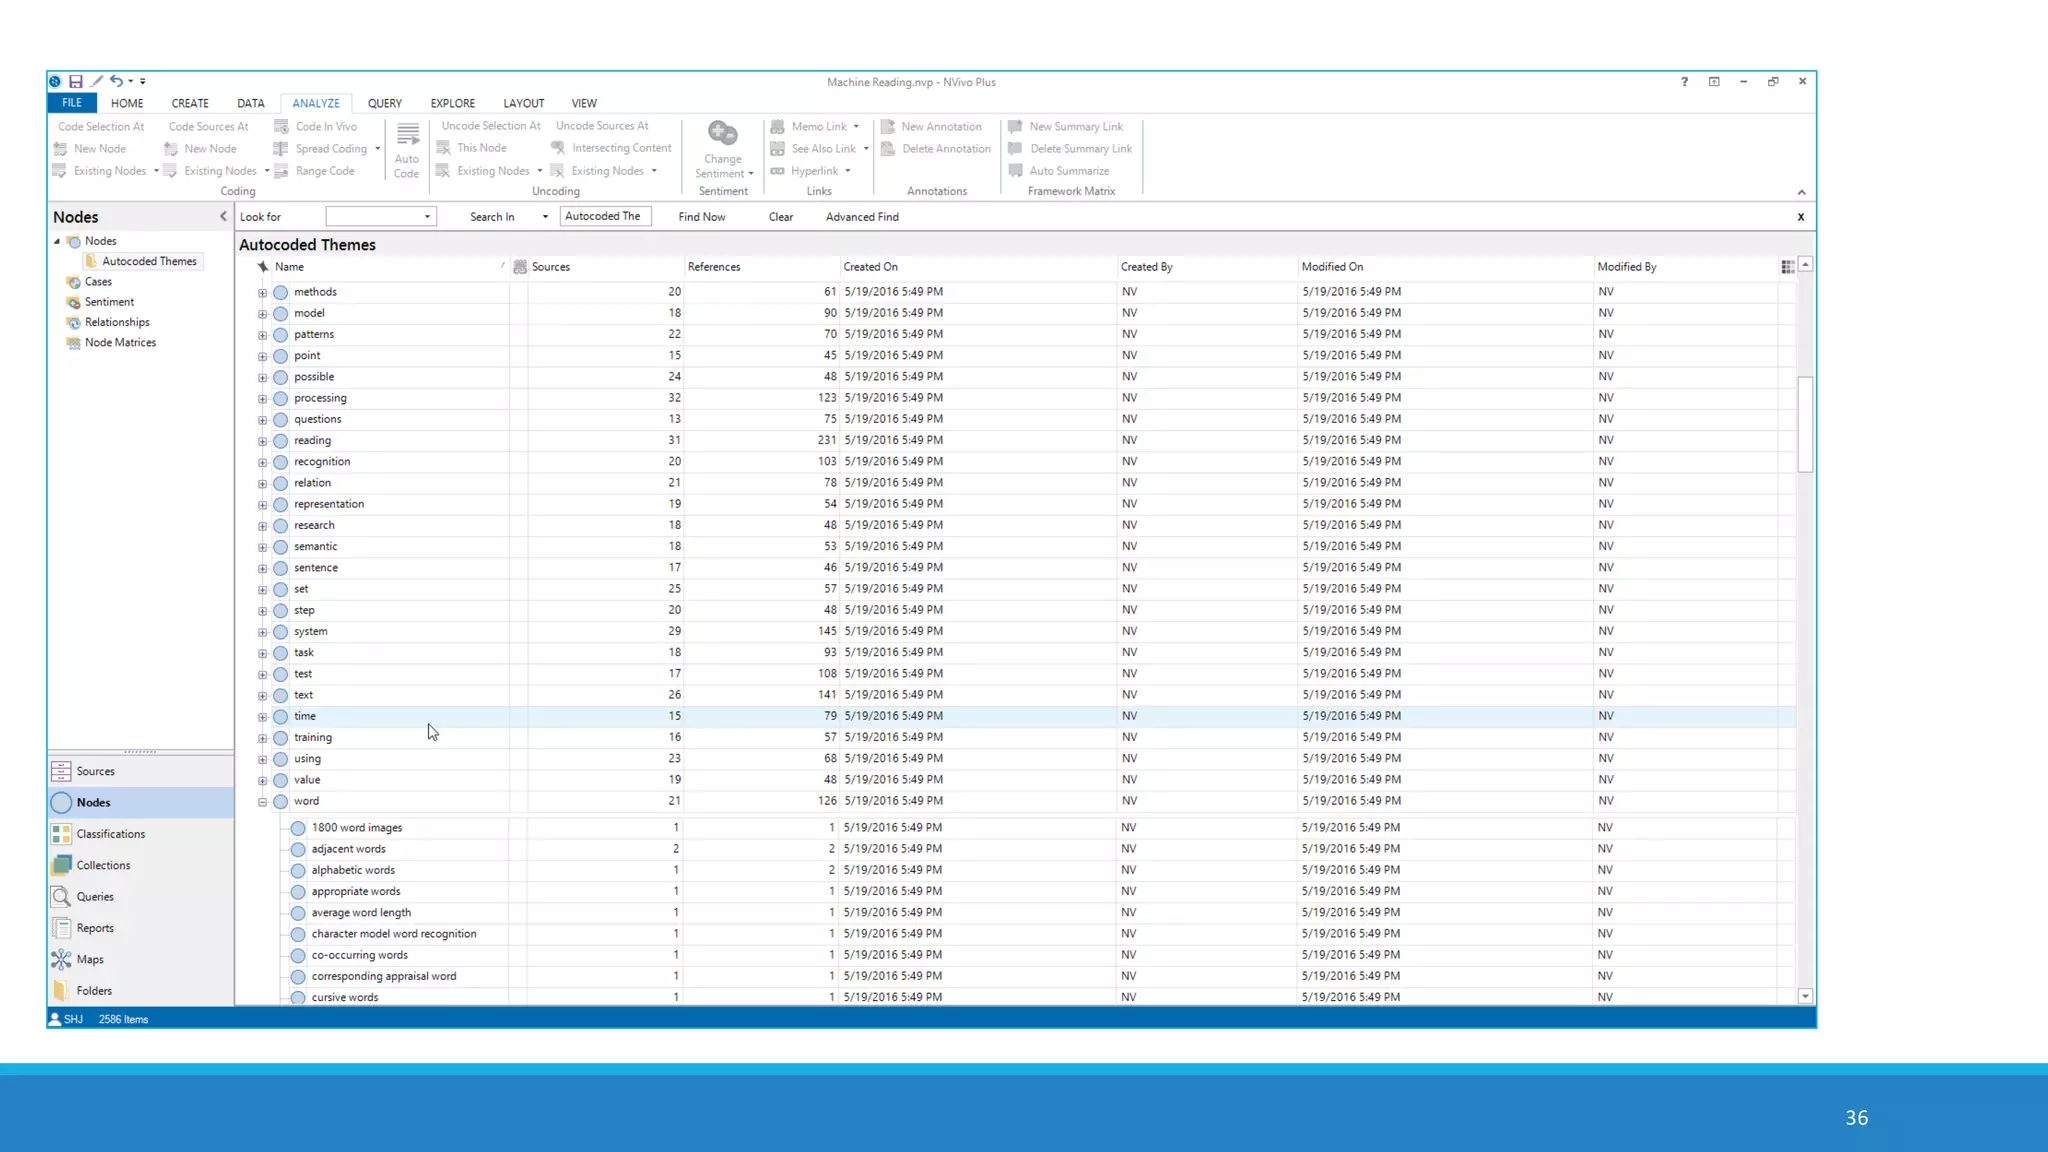The image size is (2048, 1152).
Task: Click Find Now button
Action: click(702, 217)
